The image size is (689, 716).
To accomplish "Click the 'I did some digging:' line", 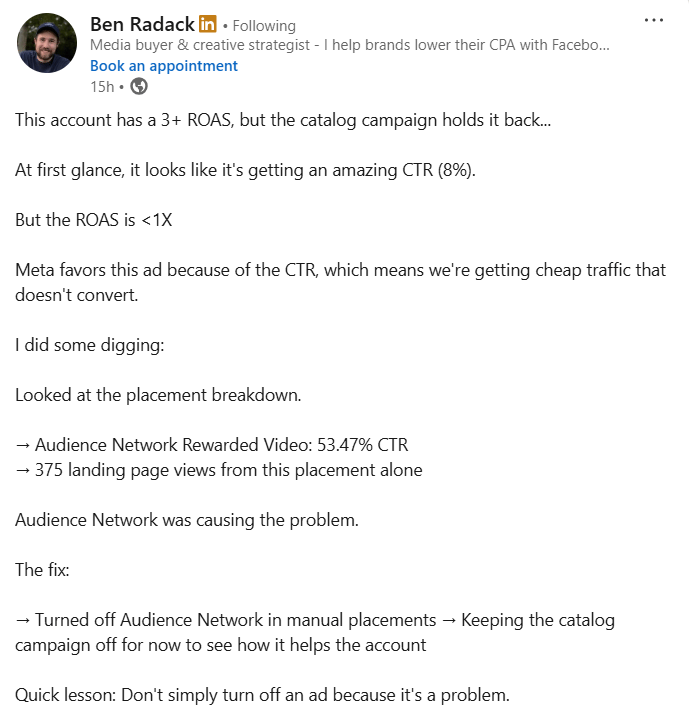I will tap(89, 345).
